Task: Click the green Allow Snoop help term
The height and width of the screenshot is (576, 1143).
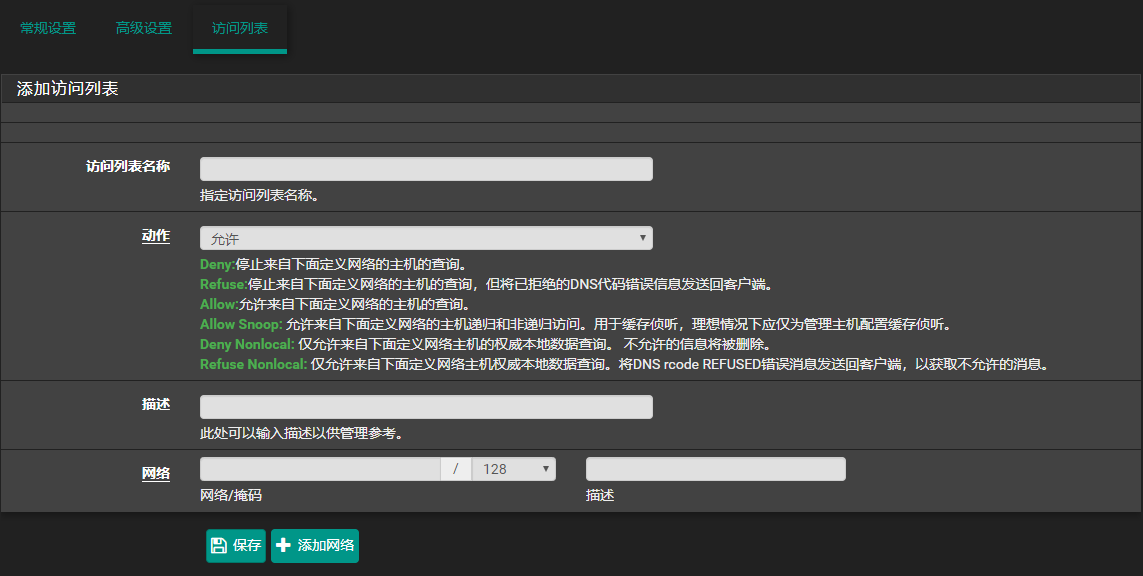Action: click(x=241, y=325)
